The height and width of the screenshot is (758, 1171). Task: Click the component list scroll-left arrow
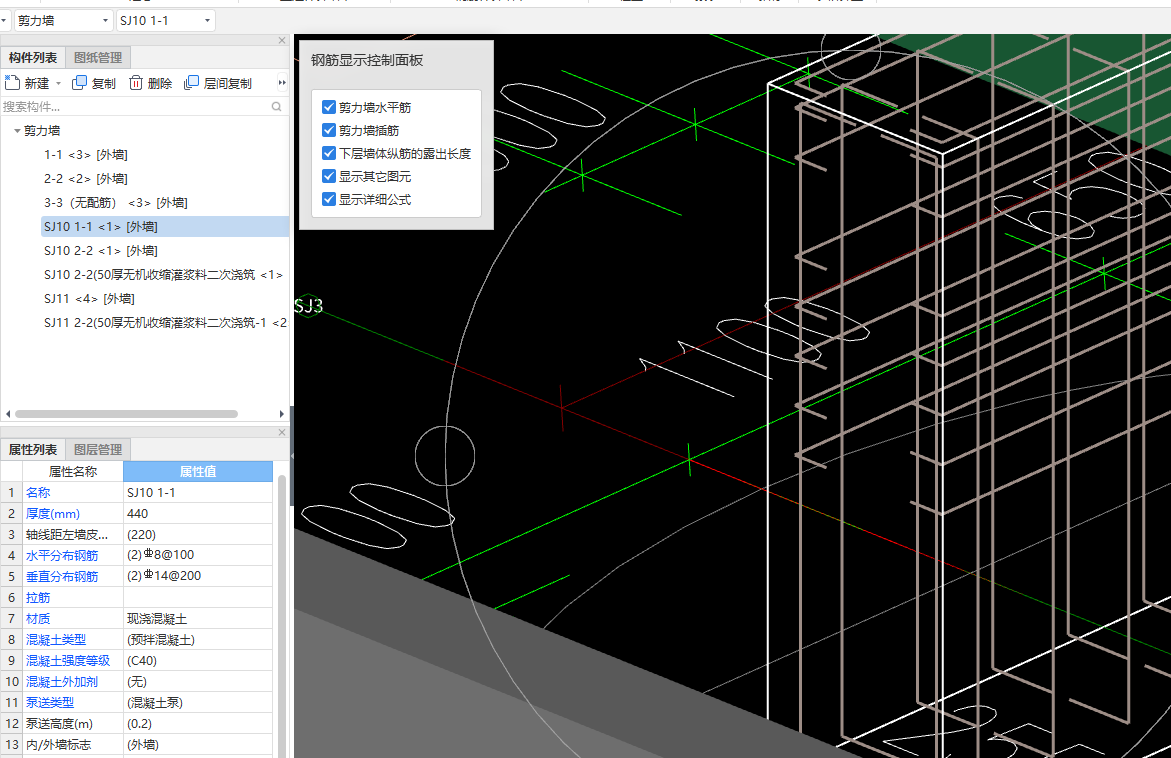8,414
